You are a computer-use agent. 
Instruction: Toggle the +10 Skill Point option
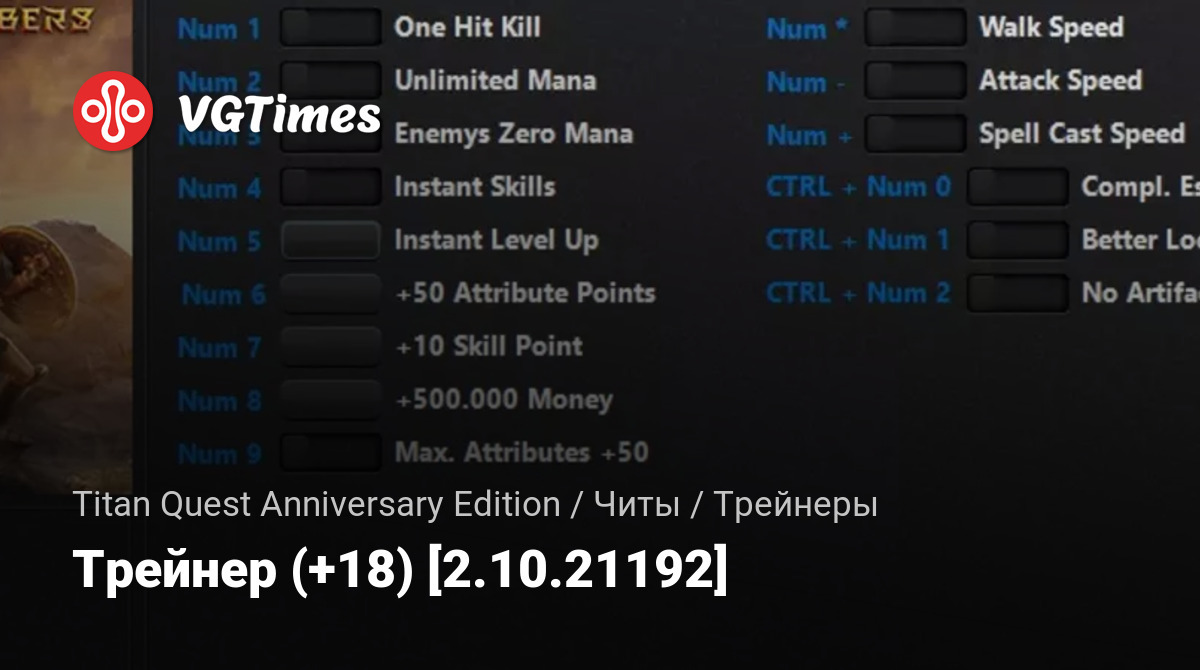(x=331, y=347)
